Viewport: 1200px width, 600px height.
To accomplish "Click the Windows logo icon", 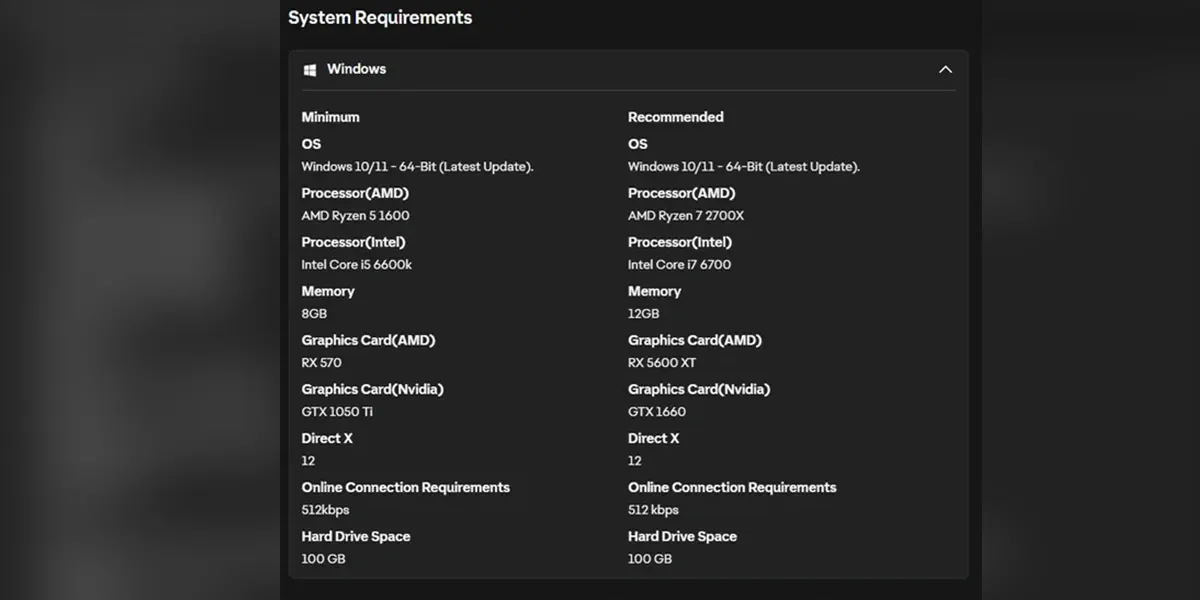I will [310, 70].
